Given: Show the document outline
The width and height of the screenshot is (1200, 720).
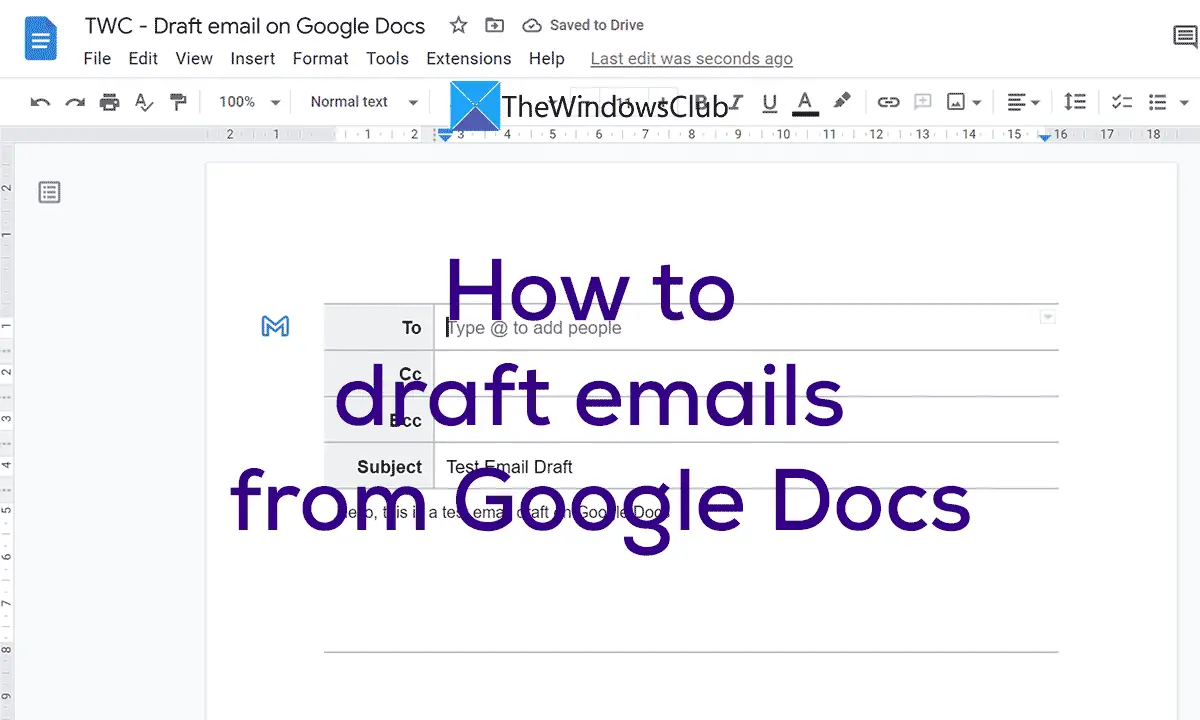Looking at the screenshot, I should tap(49, 192).
